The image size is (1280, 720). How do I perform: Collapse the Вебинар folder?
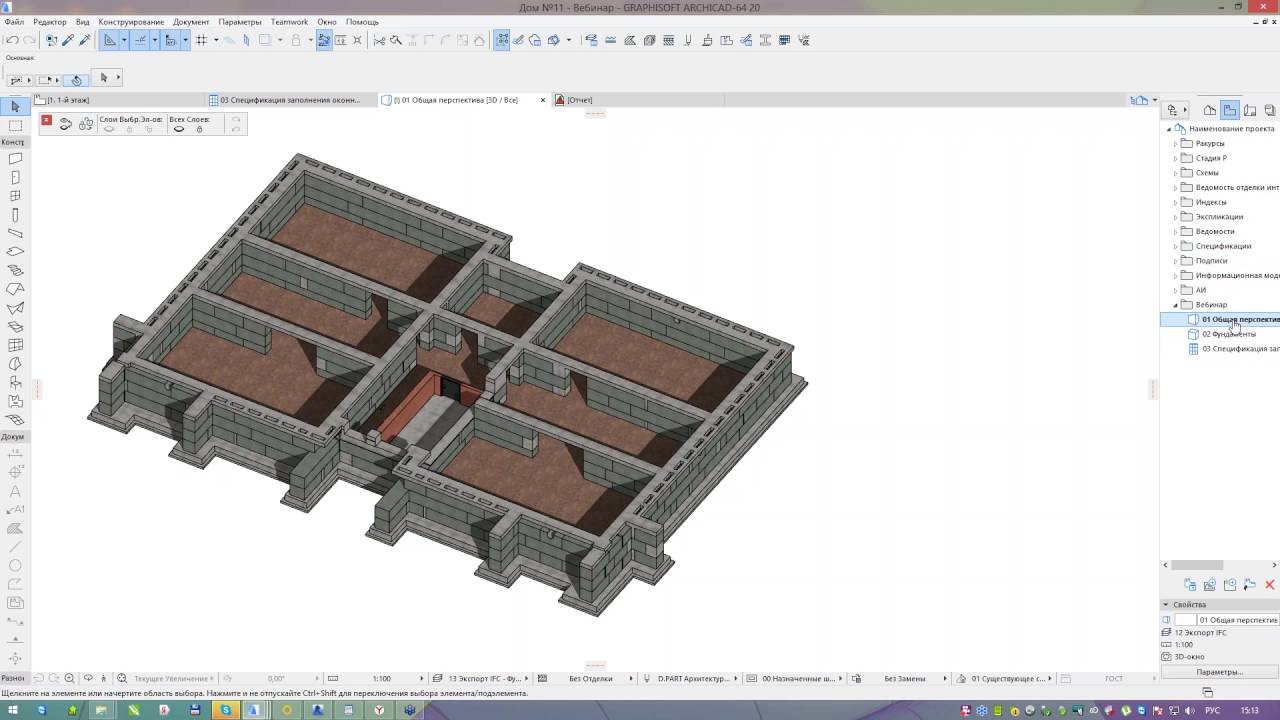[x=1176, y=305]
